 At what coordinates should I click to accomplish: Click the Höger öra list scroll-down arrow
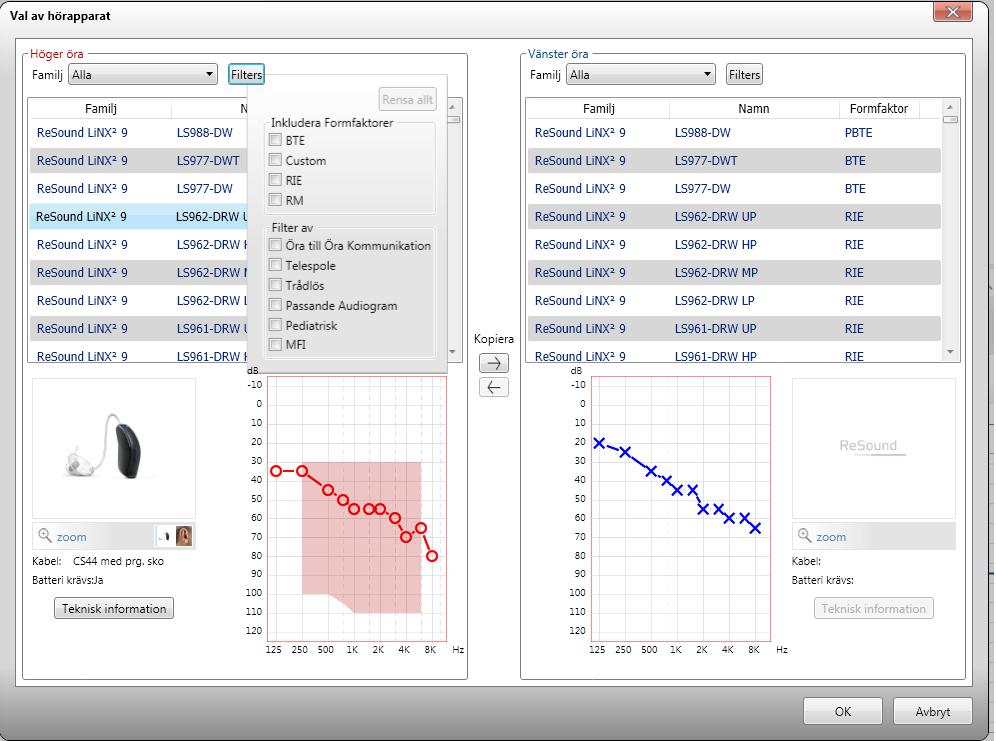click(452, 352)
